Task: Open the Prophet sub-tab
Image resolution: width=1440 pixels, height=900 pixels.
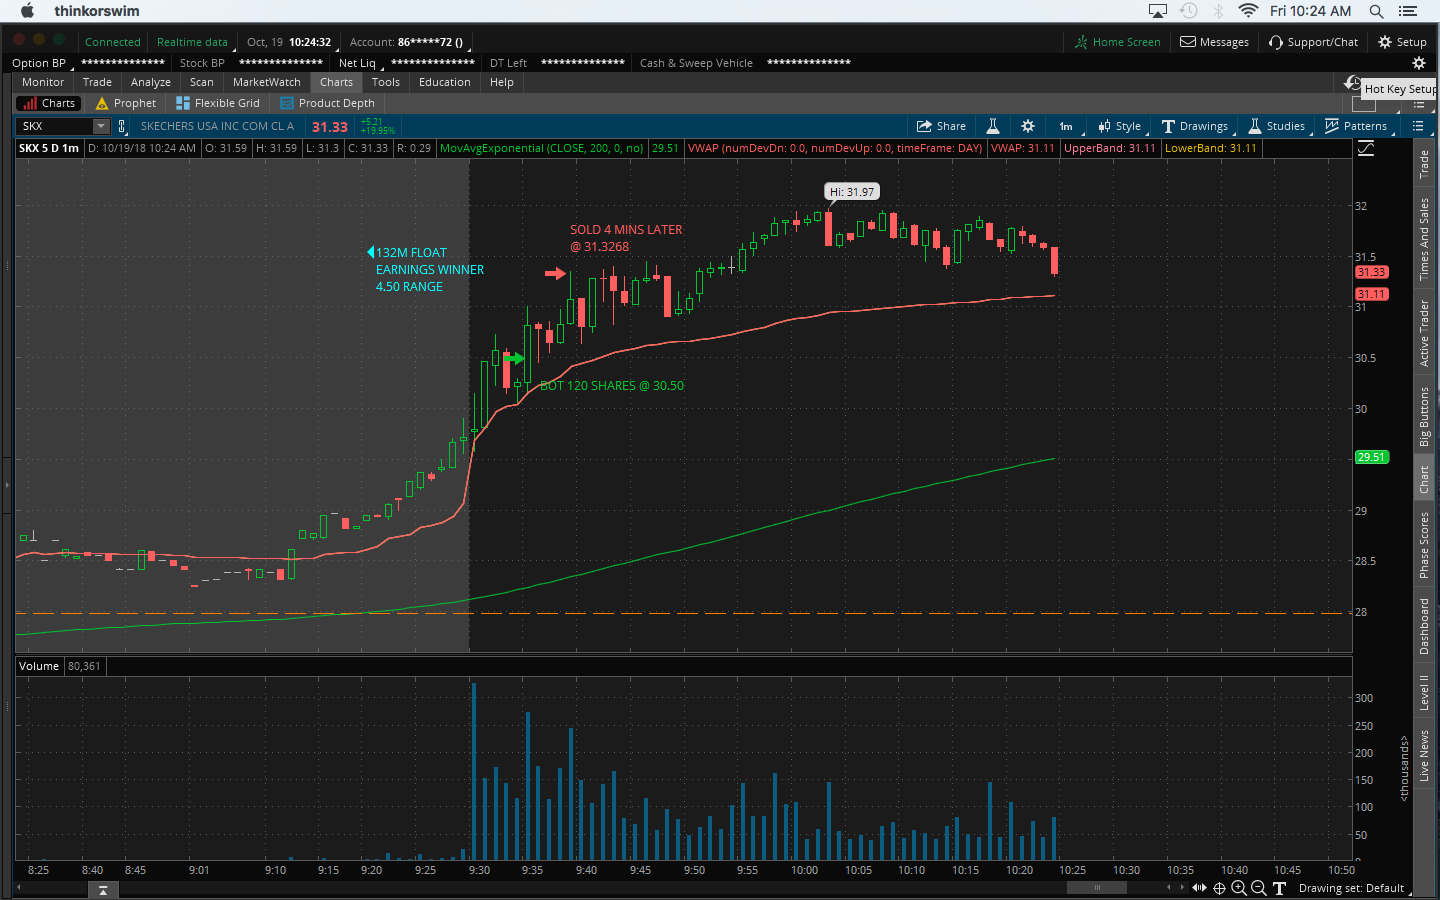Action: (x=126, y=103)
